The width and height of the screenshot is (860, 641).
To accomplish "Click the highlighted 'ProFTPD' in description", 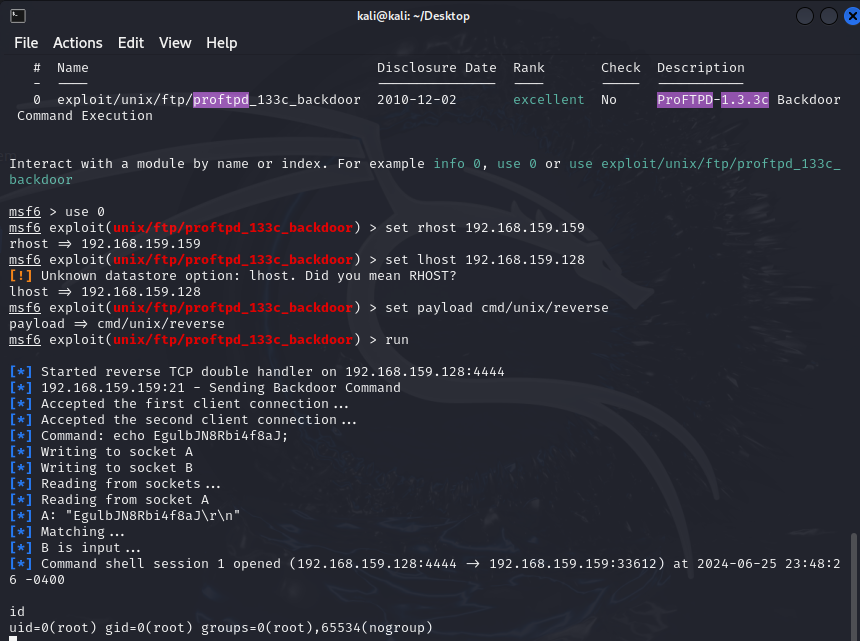I will (x=685, y=100).
